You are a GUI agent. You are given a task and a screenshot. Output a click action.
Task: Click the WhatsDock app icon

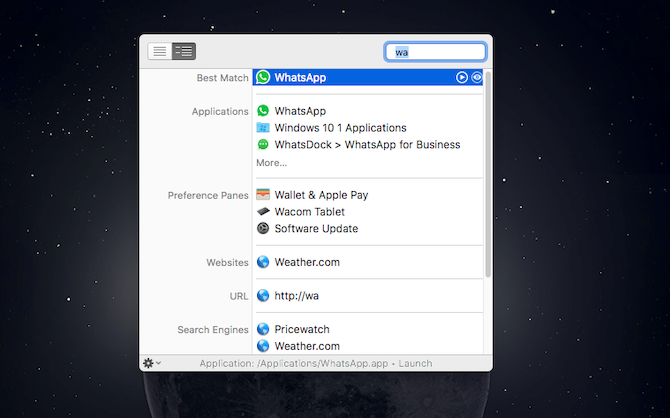(263, 144)
